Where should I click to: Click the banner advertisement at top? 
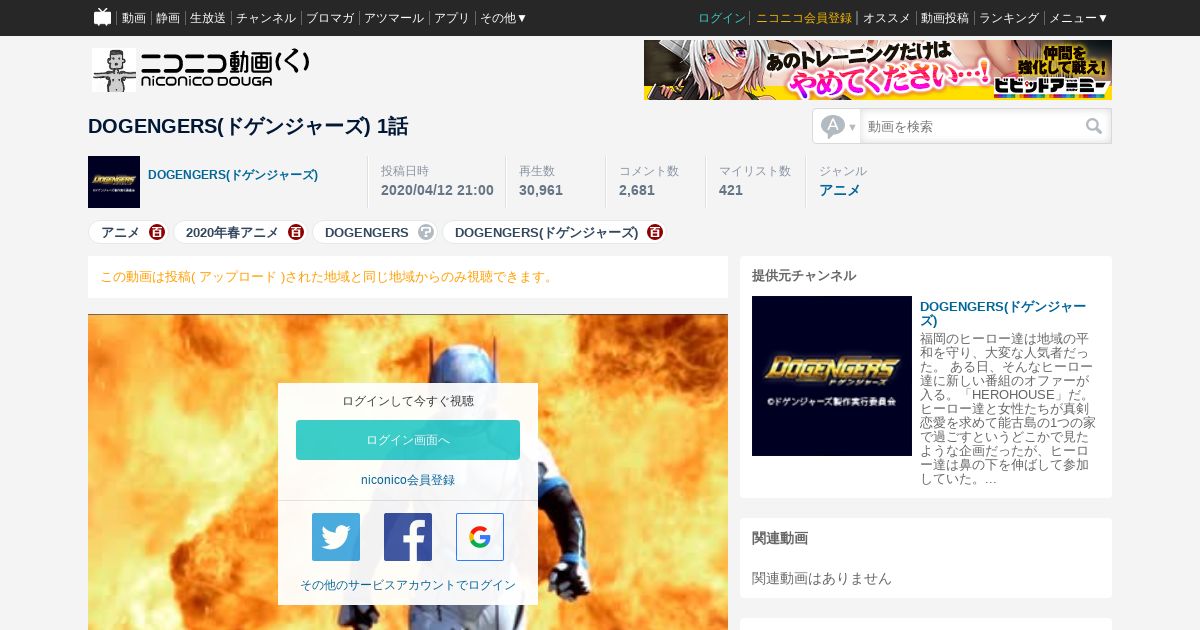click(x=878, y=70)
